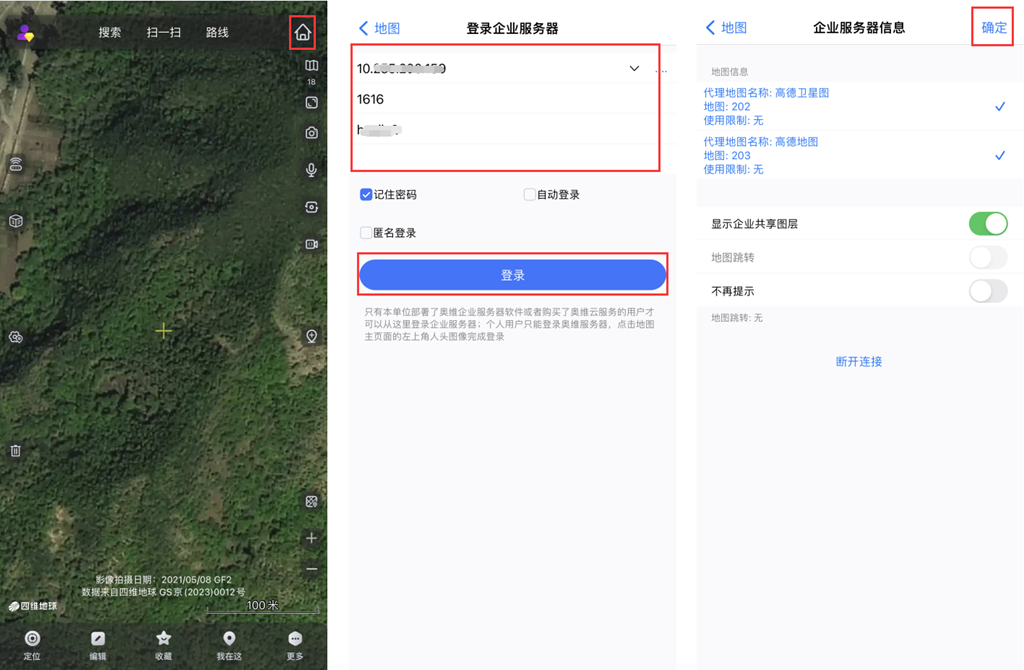Image resolution: width=1024 pixels, height=670 pixels.
Task: Tap the home icon at top right of map
Action: [302, 33]
